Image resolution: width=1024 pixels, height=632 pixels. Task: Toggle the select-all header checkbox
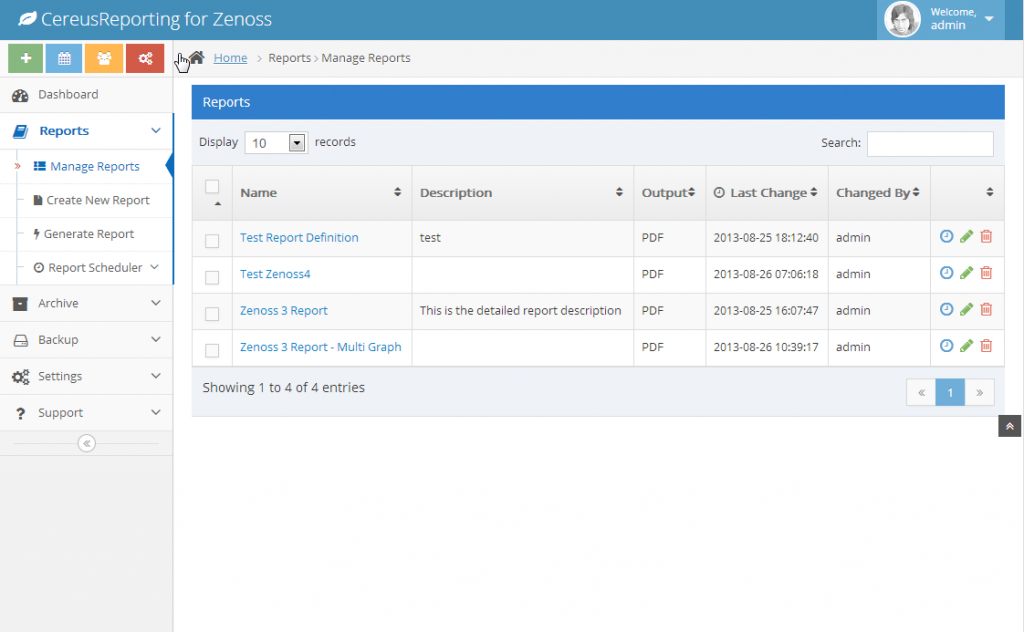click(x=212, y=187)
